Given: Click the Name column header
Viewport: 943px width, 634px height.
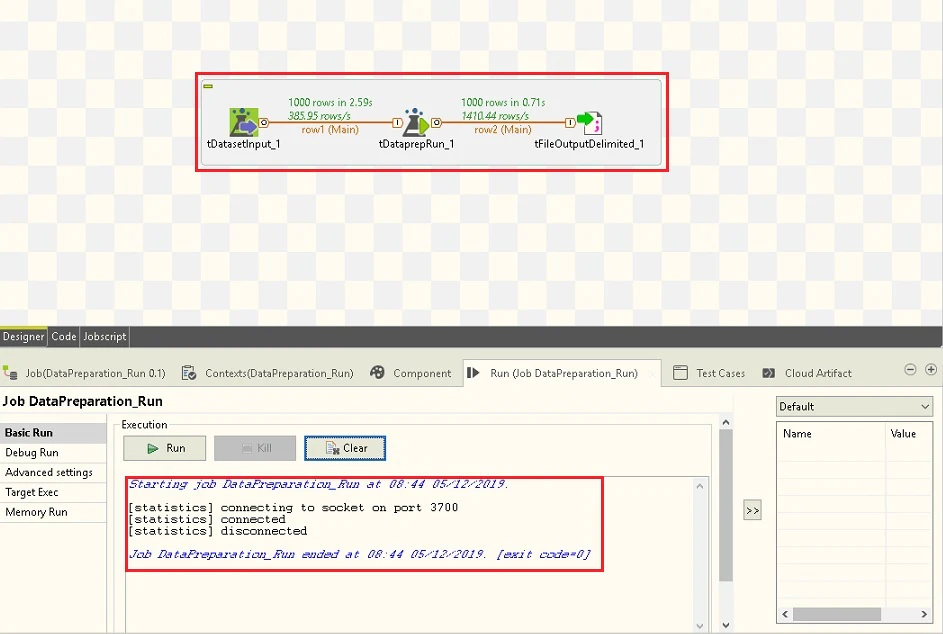Looking at the screenshot, I should 831,434.
